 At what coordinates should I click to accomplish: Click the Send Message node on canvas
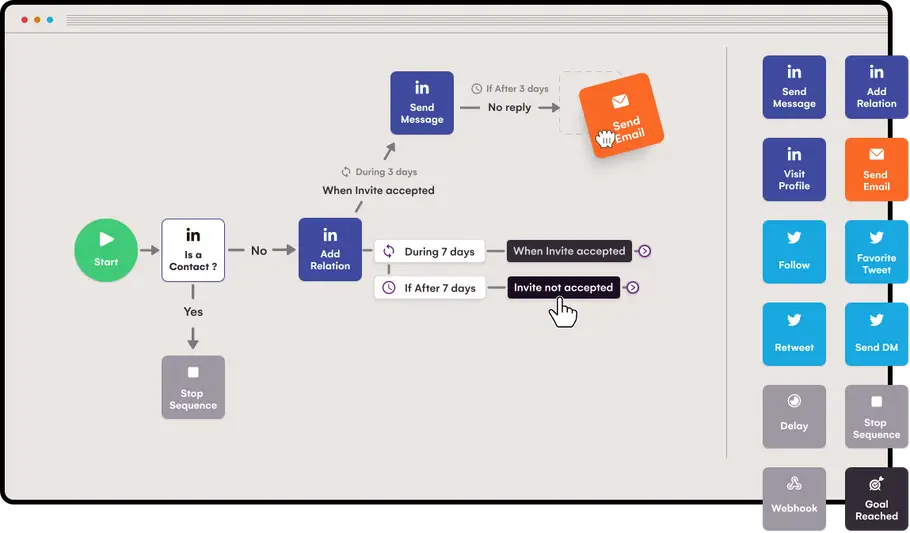pyautogui.click(x=422, y=103)
